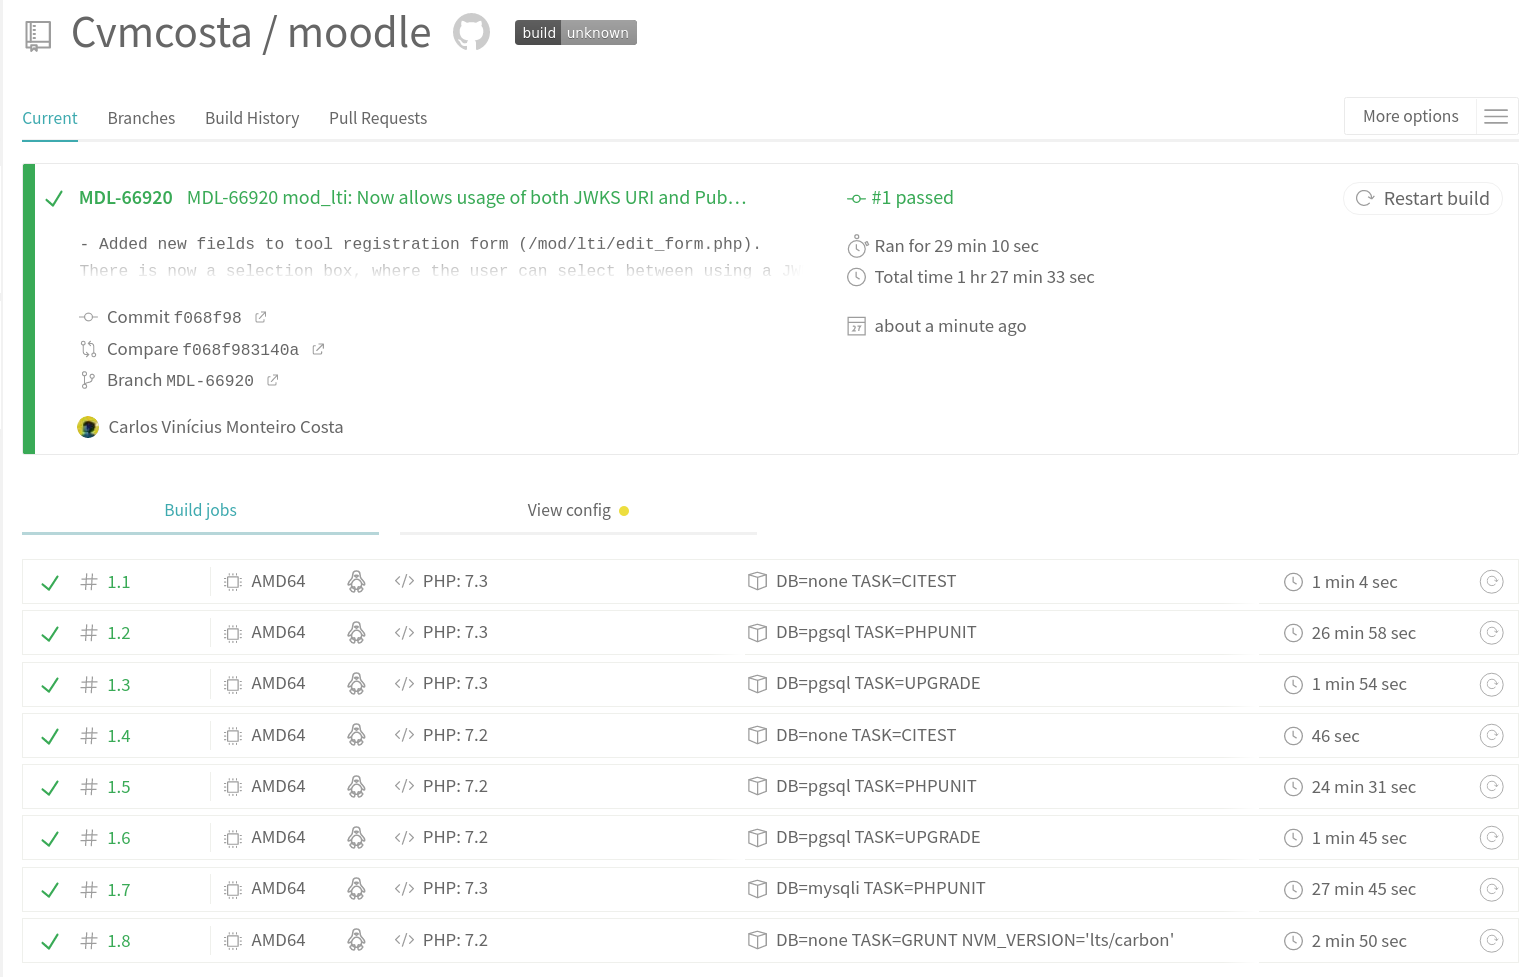Open the hamburger menu next to More options
The width and height of the screenshot is (1535, 978).
coord(1496,117)
